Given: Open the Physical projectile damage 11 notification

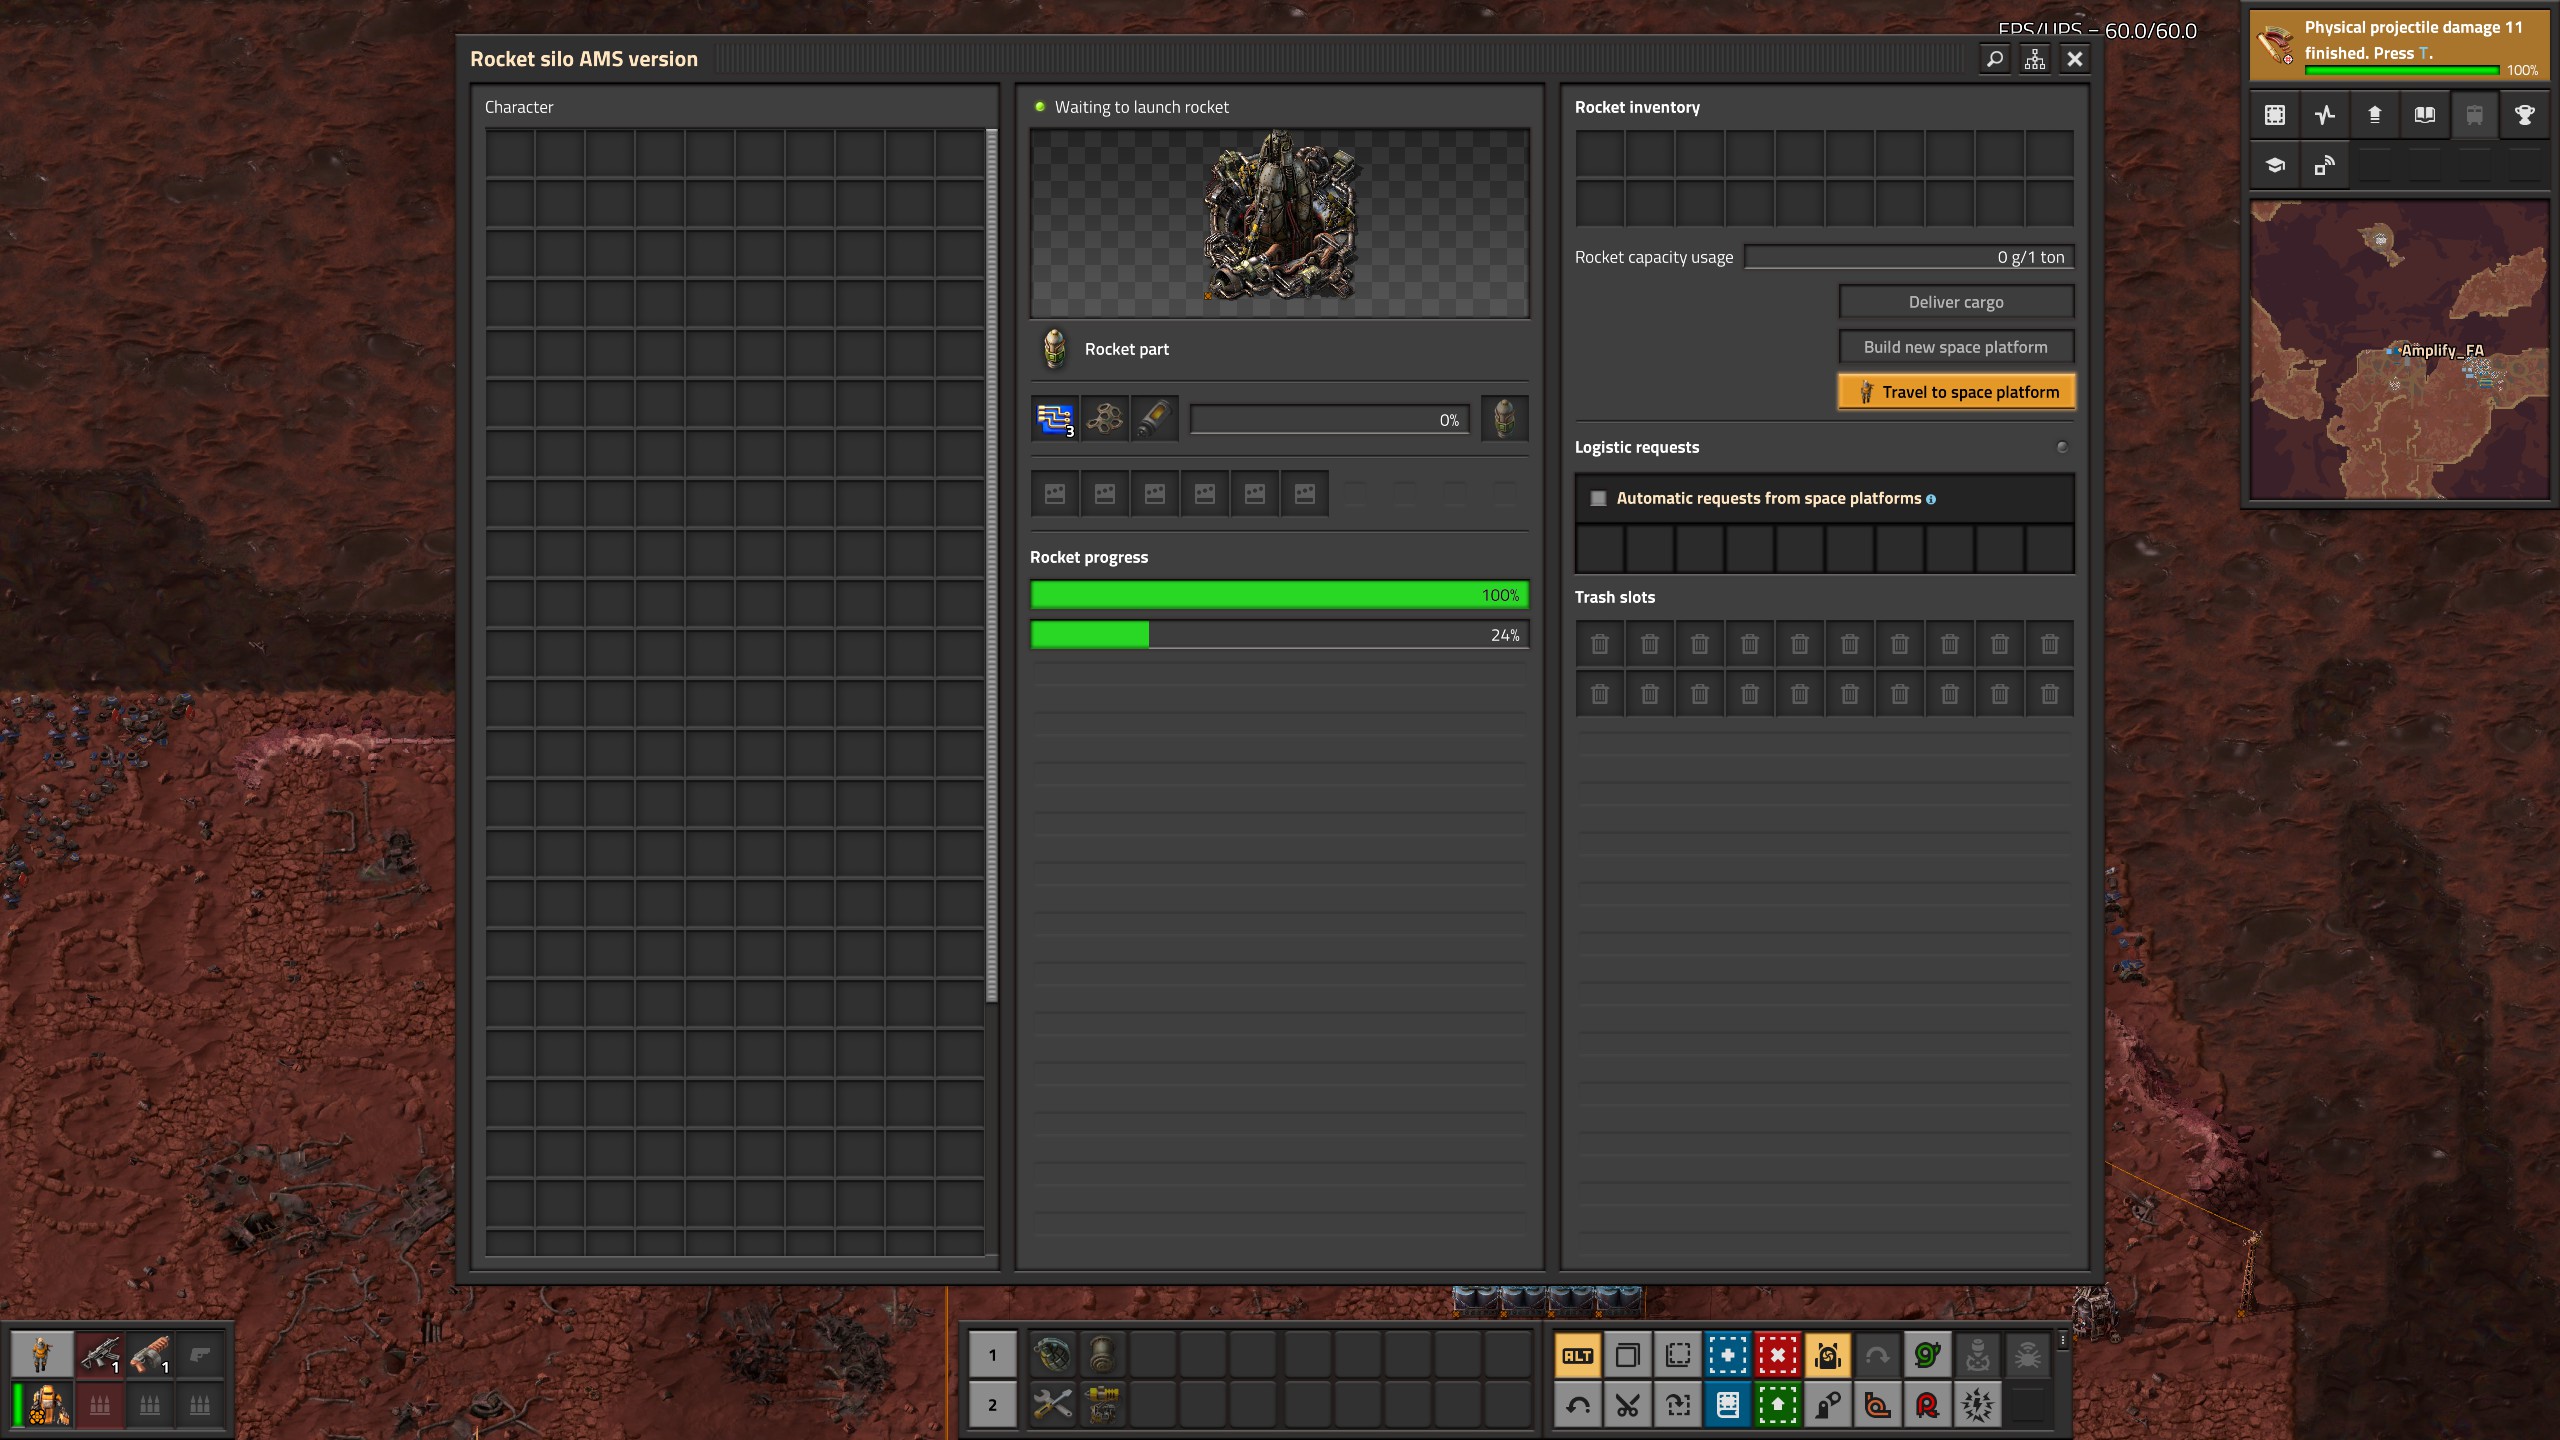Looking at the screenshot, I should [x=2398, y=45].
